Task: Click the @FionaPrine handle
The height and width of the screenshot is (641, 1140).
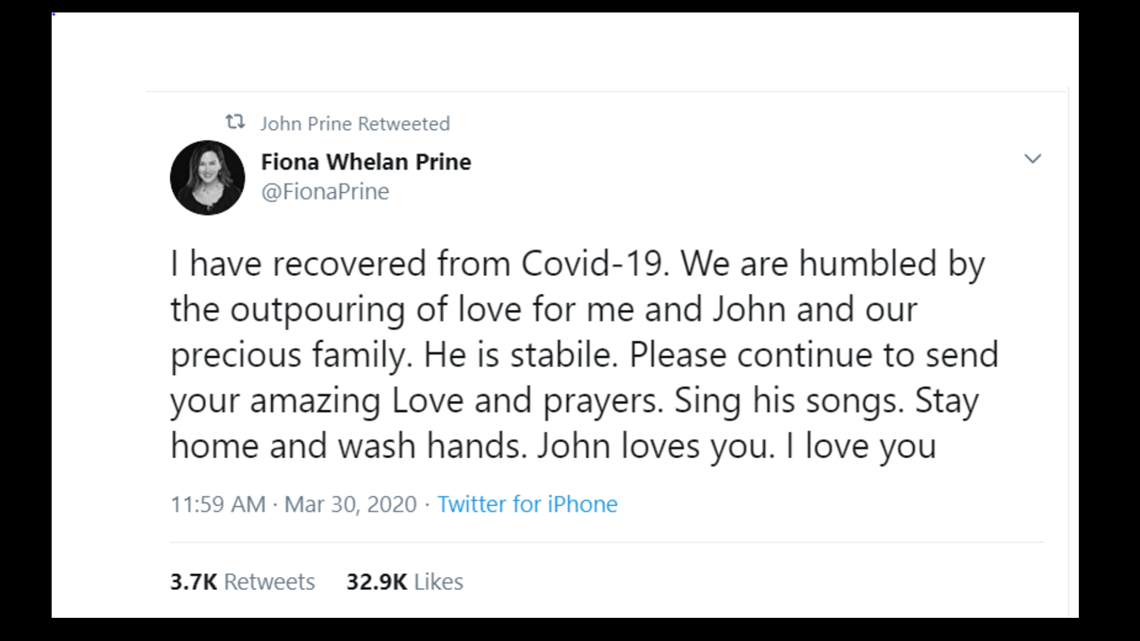Action: [325, 192]
